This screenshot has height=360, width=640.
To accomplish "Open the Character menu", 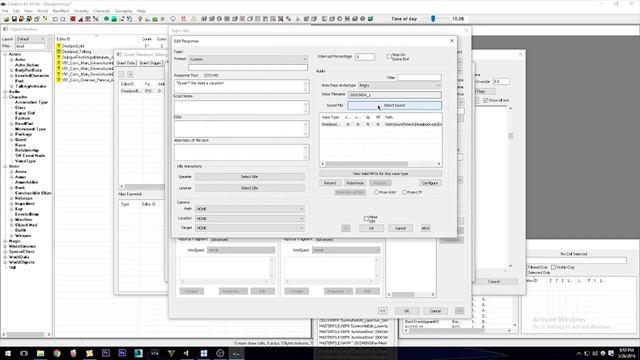I will (x=102, y=11).
